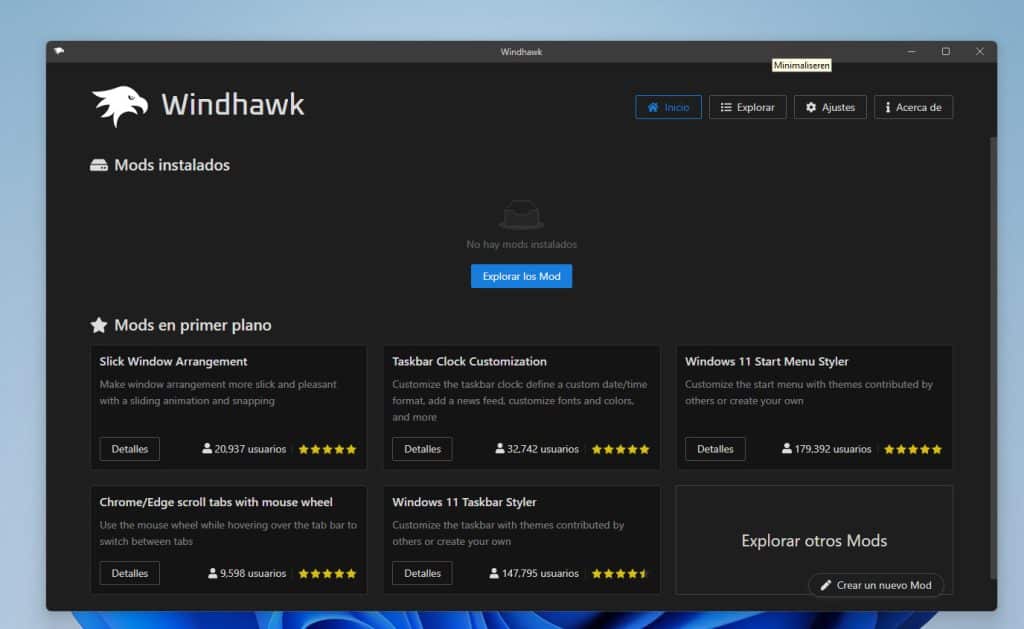Click user icon beside 9,598 usuarios
The height and width of the screenshot is (629, 1024).
(x=212, y=573)
